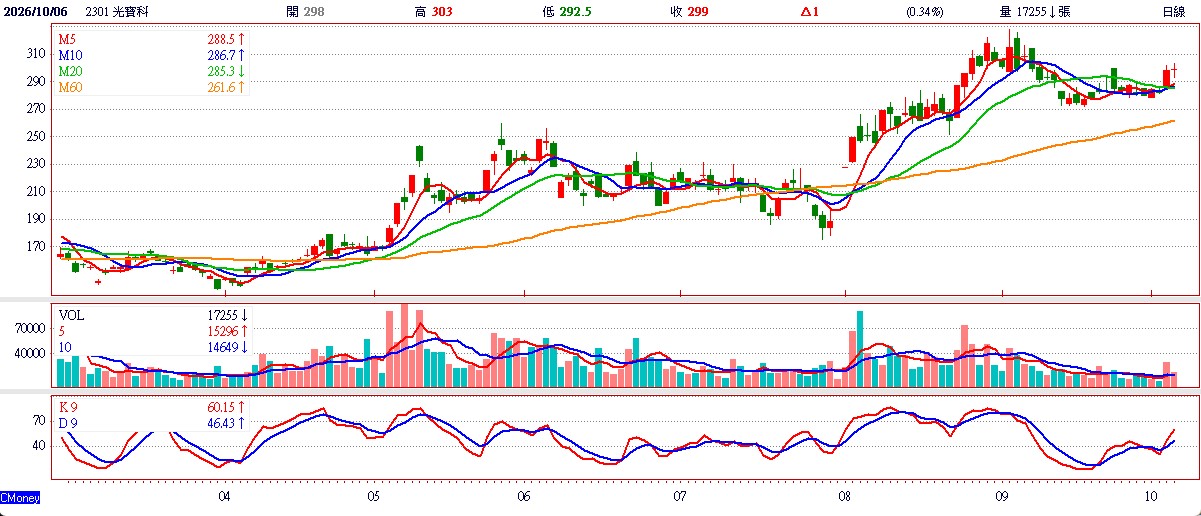This screenshot has height=516, width=1201.
Task: Select the M5 moving average legend
Action: [67, 38]
